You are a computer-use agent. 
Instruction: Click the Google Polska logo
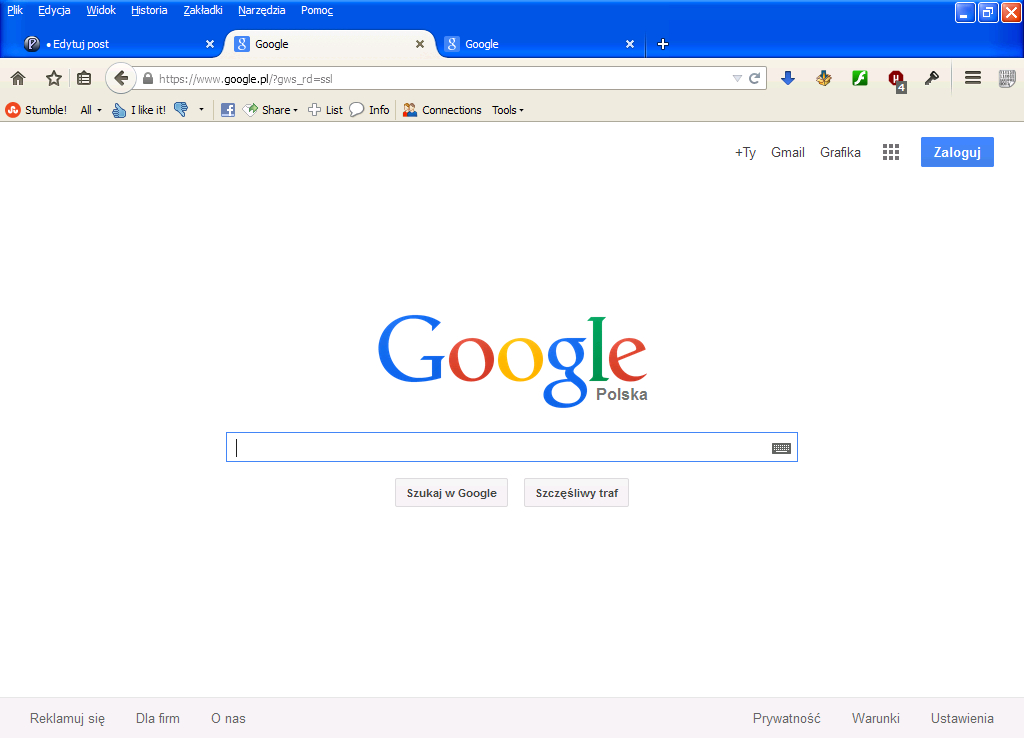513,361
